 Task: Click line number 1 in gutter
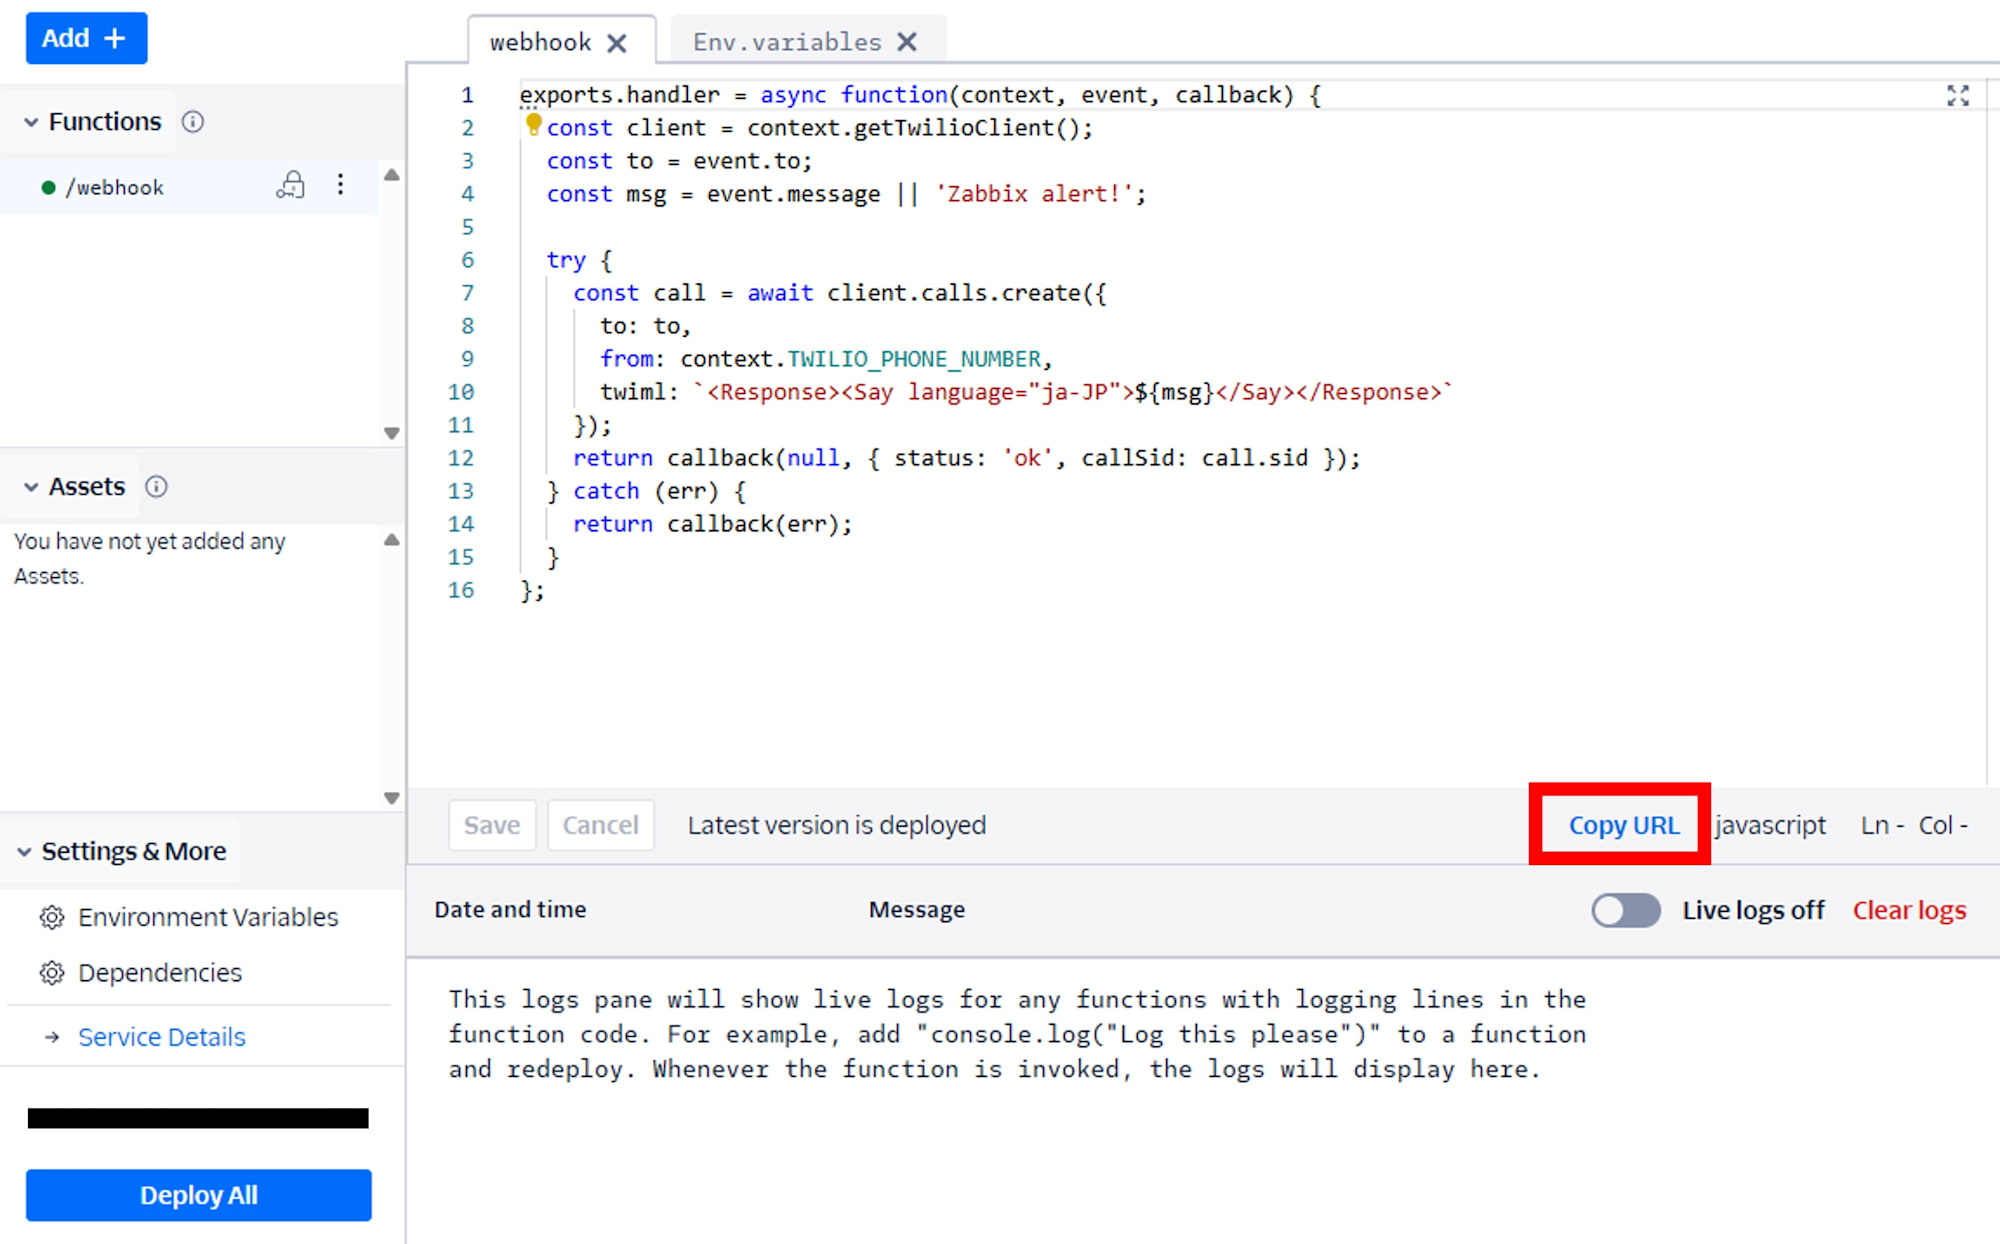(x=467, y=95)
